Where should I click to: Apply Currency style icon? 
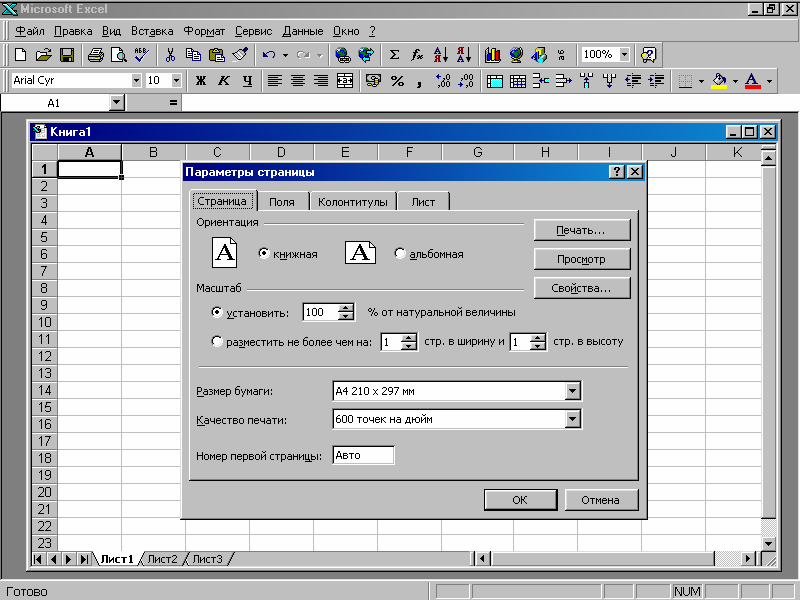373,81
